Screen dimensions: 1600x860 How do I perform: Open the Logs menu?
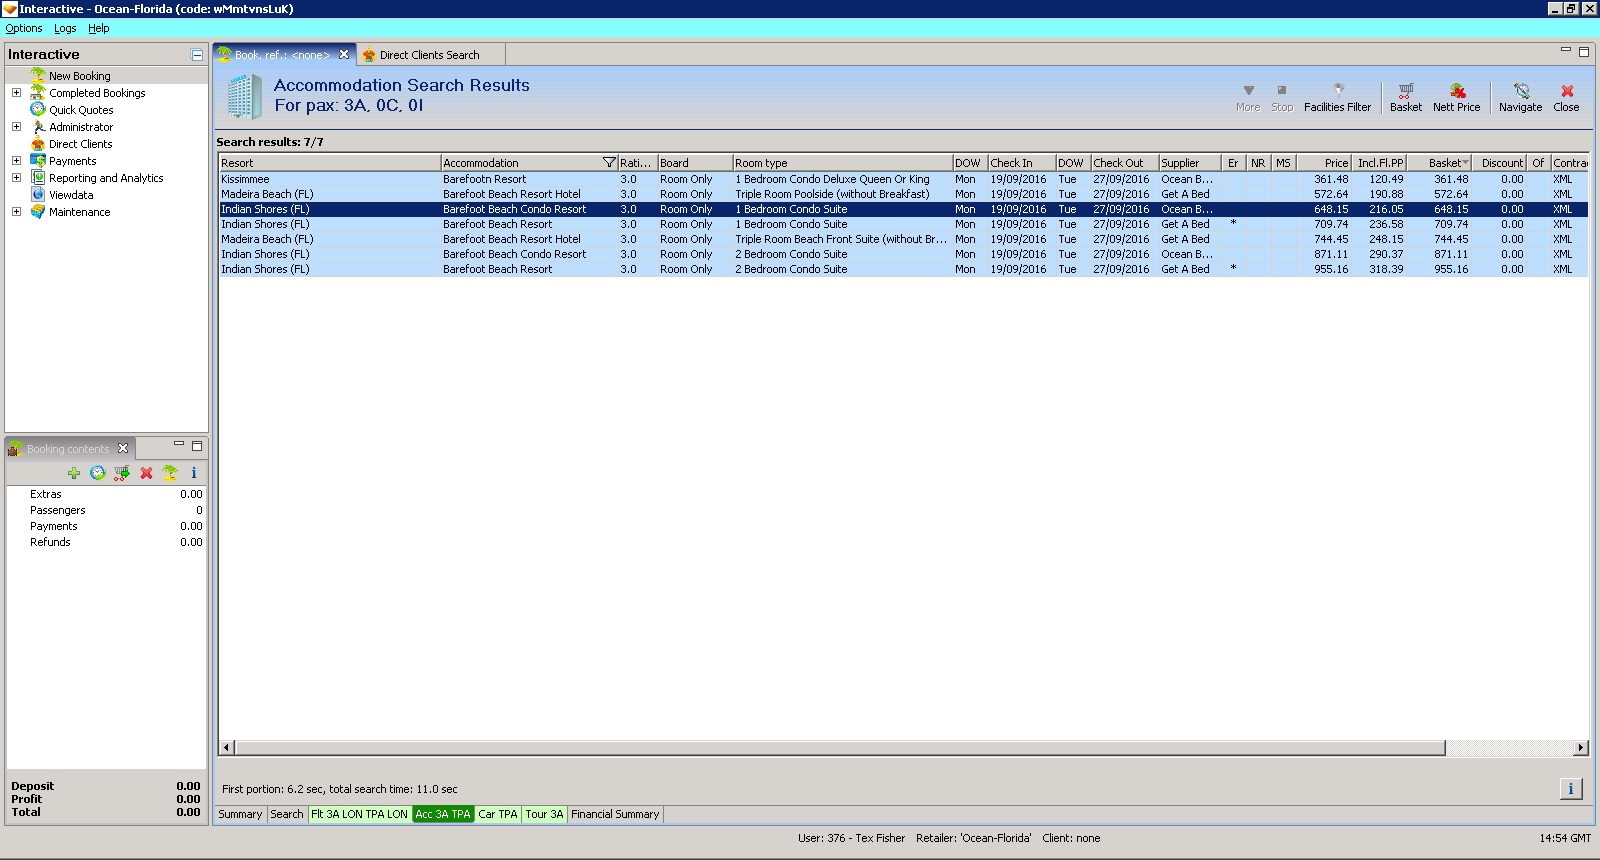pos(65,28)
